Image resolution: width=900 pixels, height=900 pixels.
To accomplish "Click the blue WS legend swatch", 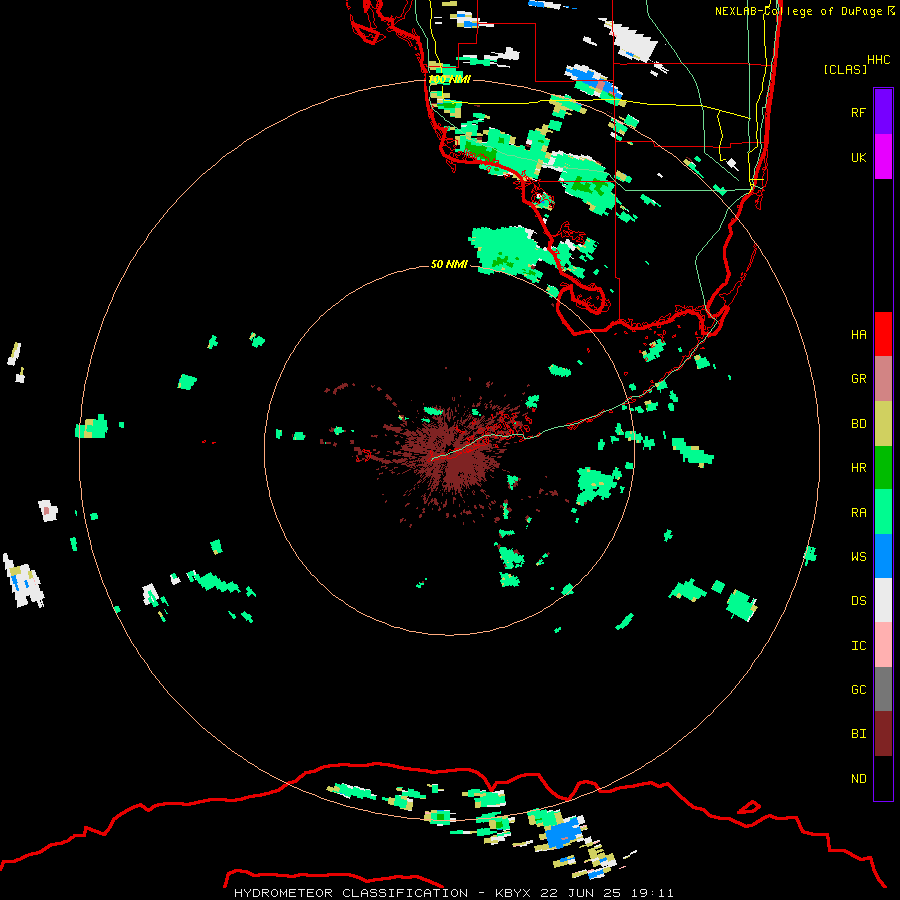I will click(x=883, y=556).
